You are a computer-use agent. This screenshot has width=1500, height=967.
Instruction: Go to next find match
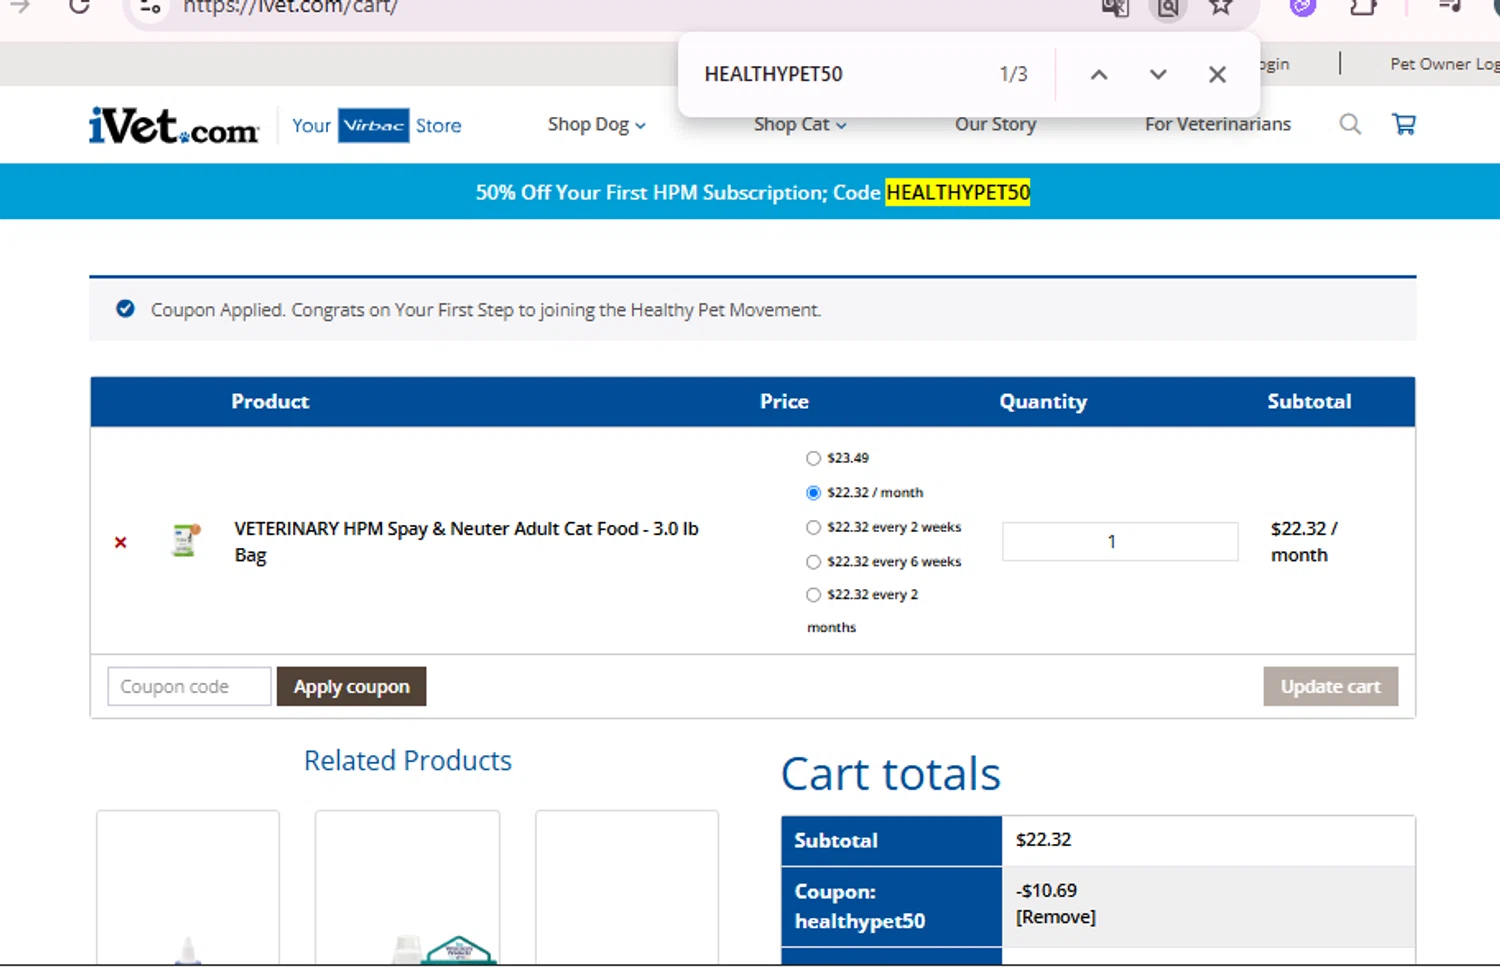point(1158,74)
